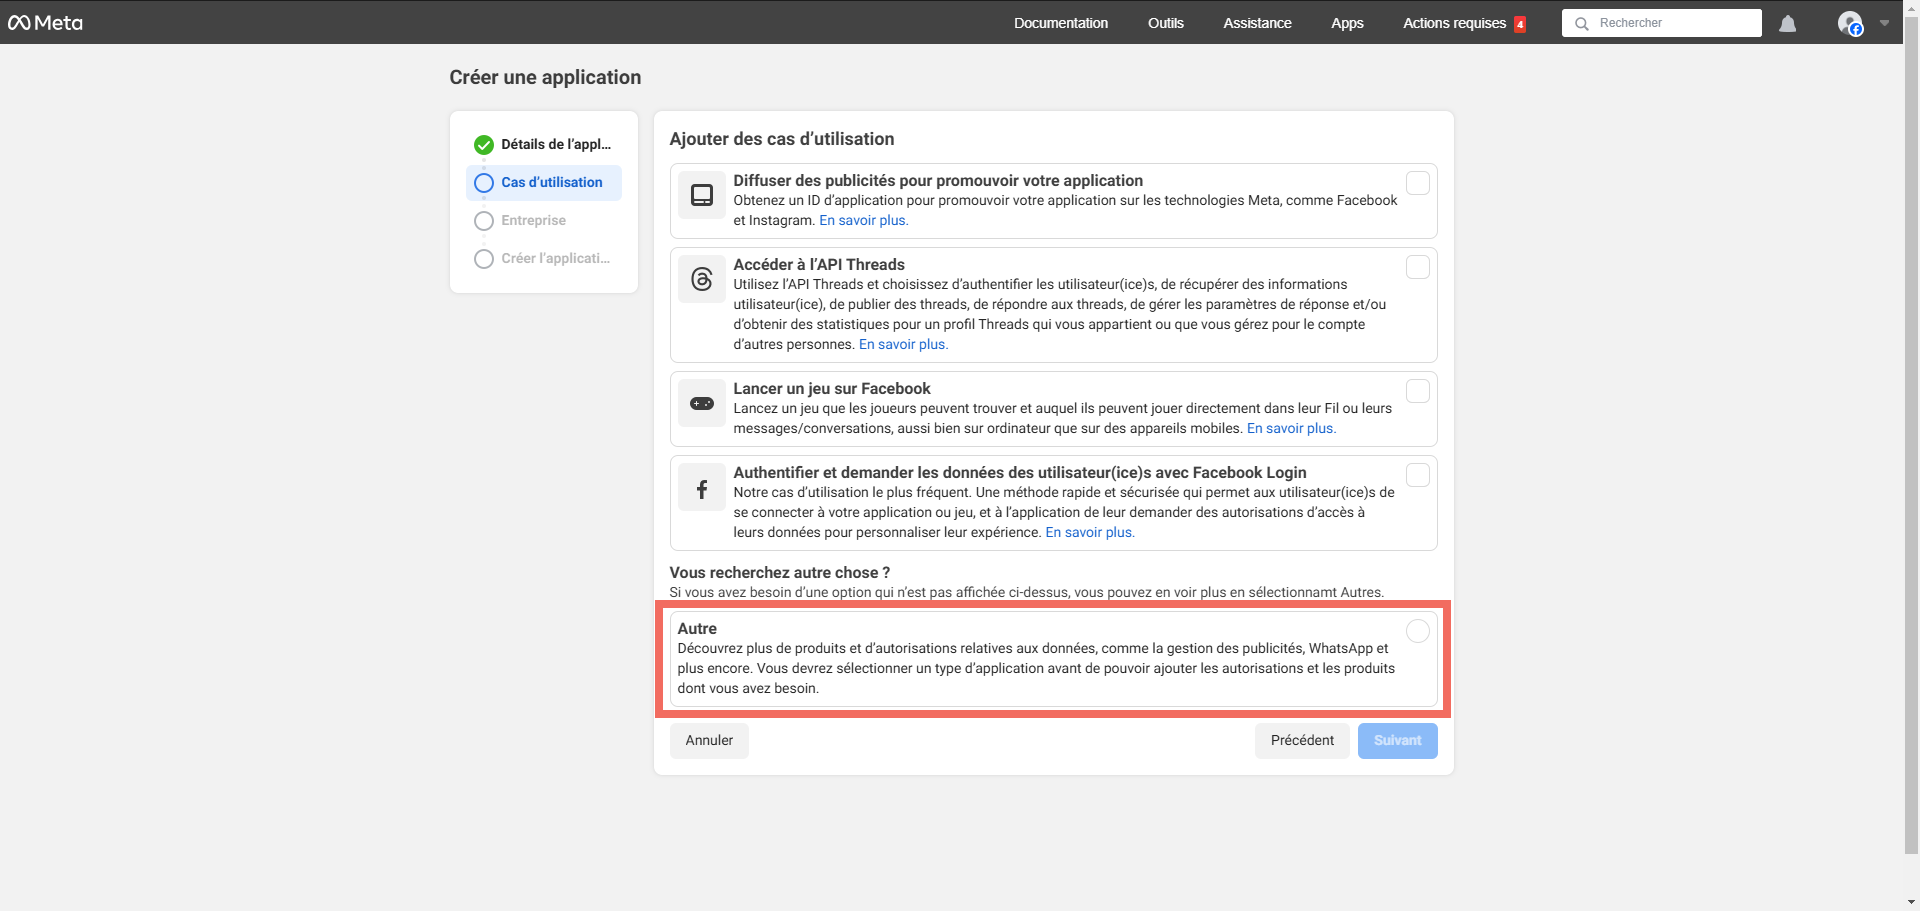1920x911 pixels.
Task: Check Diffuser des publicités pour promouvoir votre application
Action: pos(1418,183)
